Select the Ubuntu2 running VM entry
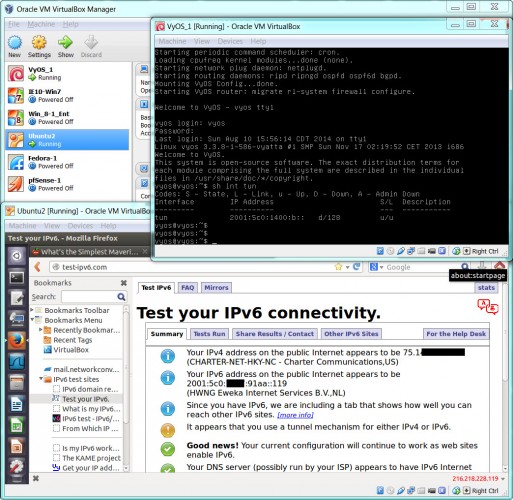The height and width of the screenshot is (500, 513). click(x=67, y=140)
